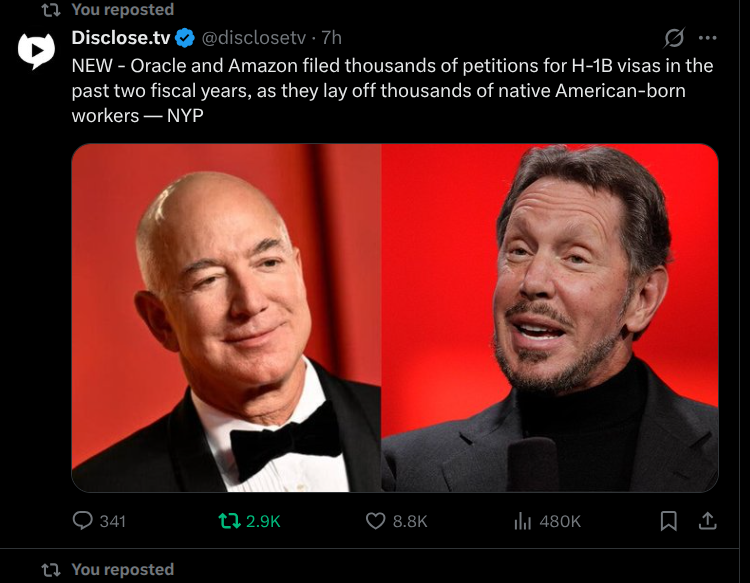Open the three-dot more options menu

[708, 38]
